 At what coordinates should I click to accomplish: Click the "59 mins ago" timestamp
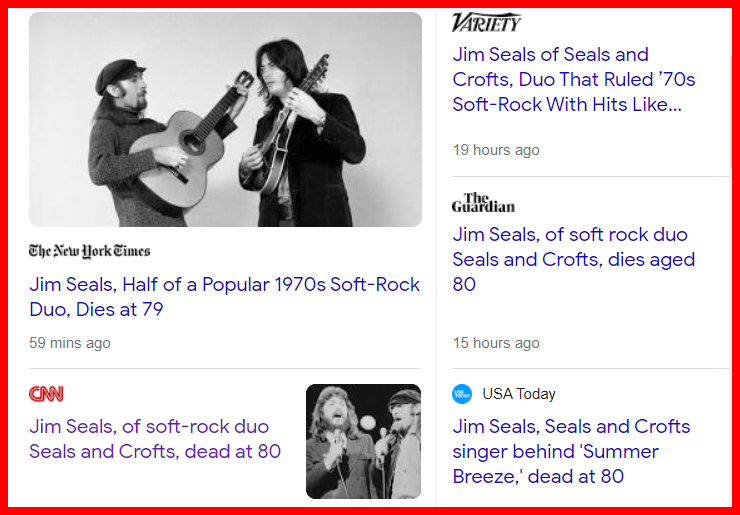pos(70,343)
